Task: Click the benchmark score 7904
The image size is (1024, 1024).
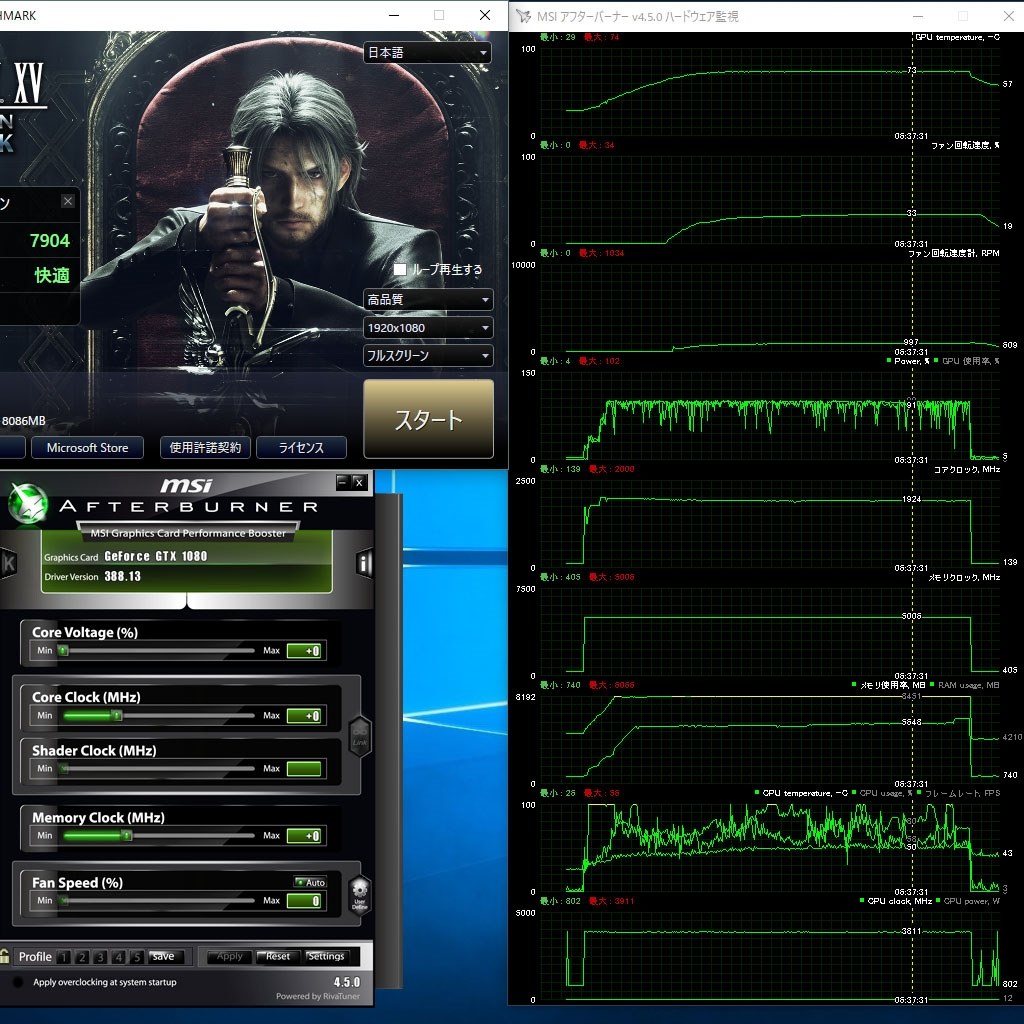Action: pos(50,241)
